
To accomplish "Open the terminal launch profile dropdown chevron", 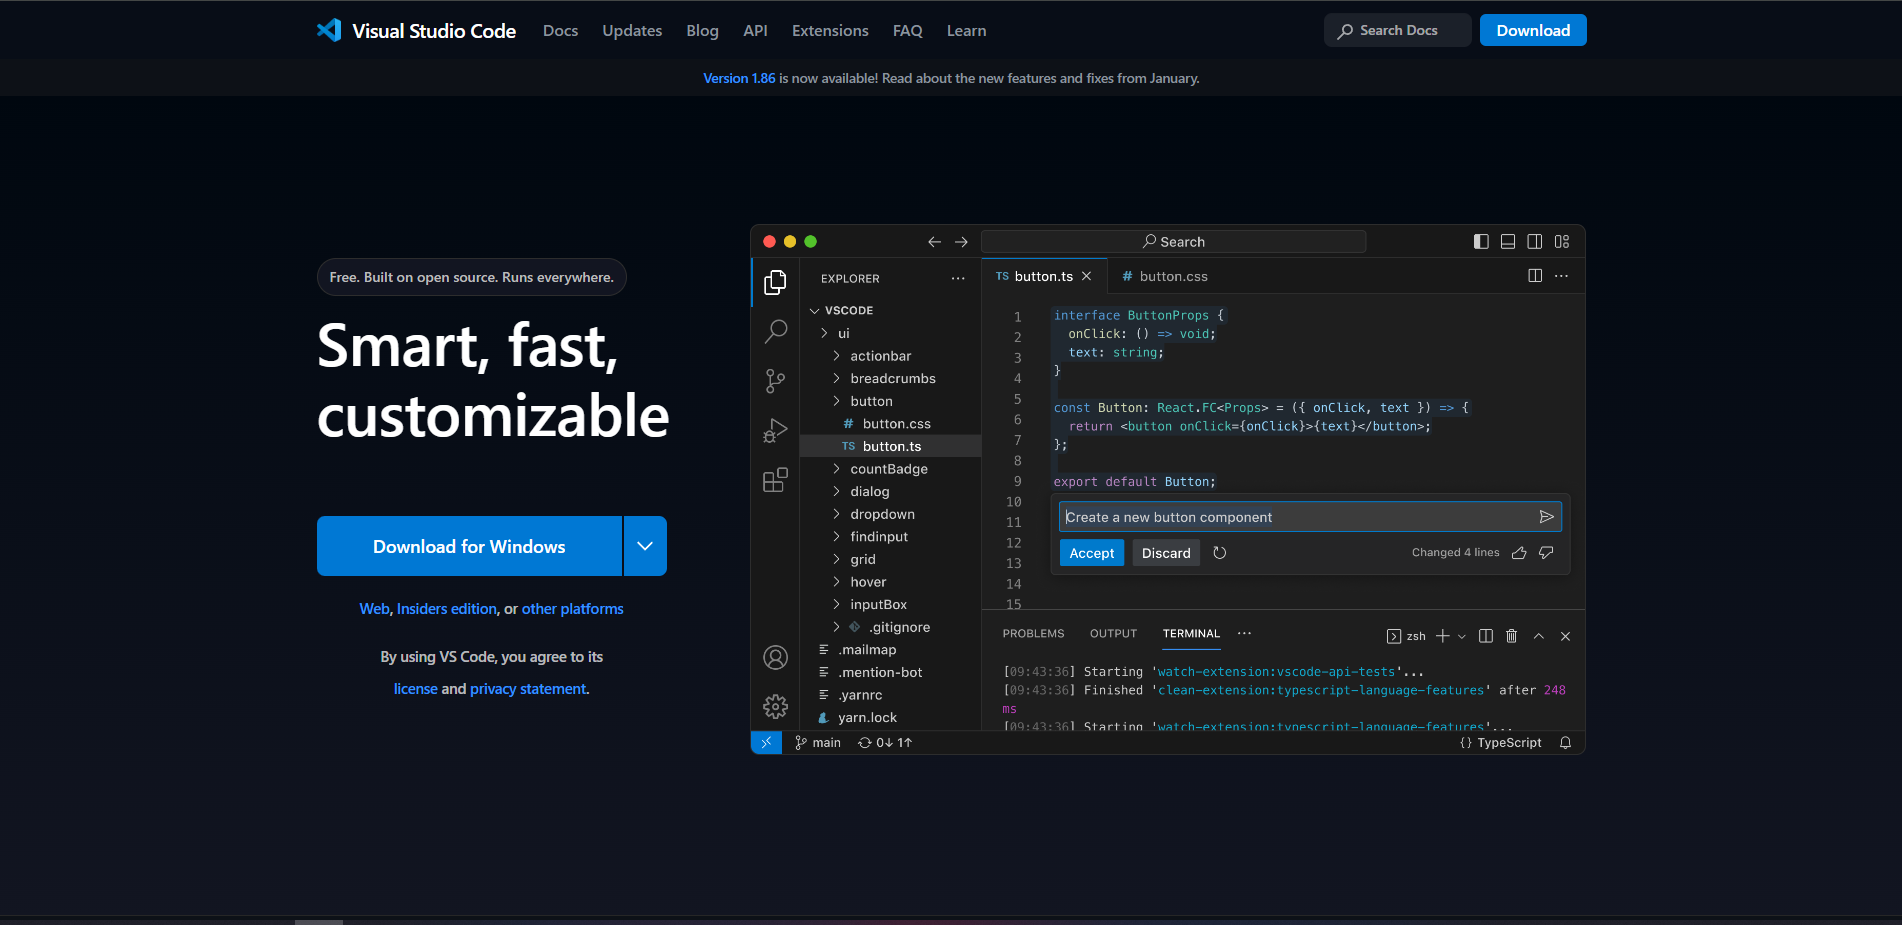I will pos(1462,636).
